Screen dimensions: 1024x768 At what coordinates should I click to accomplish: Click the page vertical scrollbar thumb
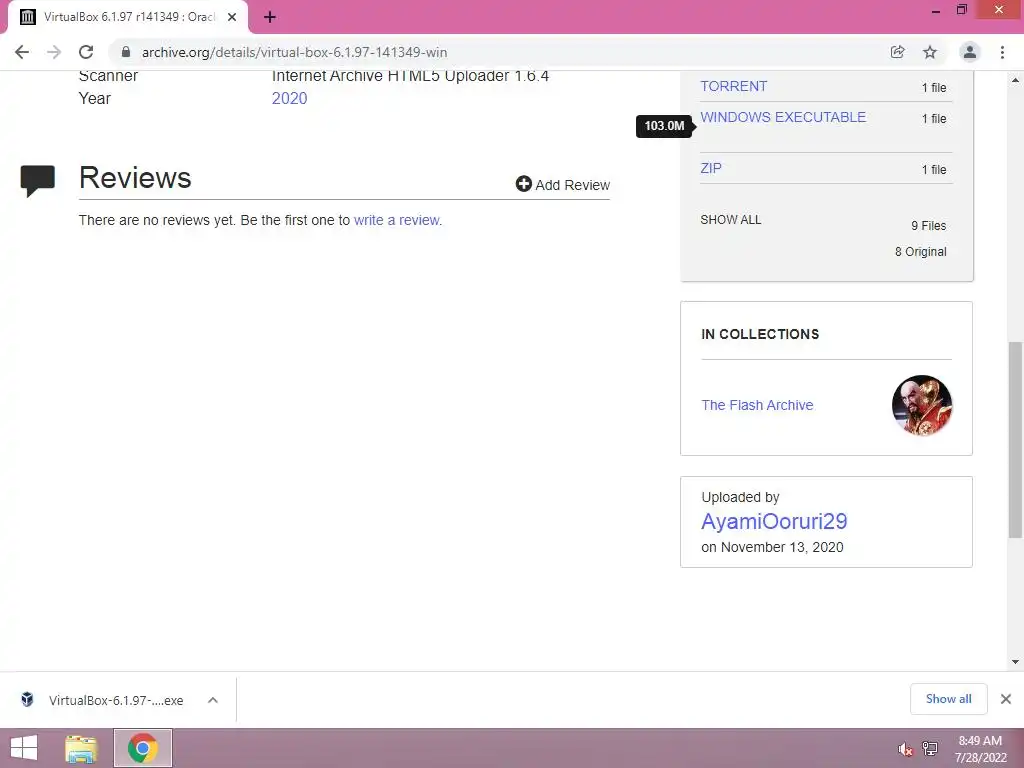tap(1016, 440)
